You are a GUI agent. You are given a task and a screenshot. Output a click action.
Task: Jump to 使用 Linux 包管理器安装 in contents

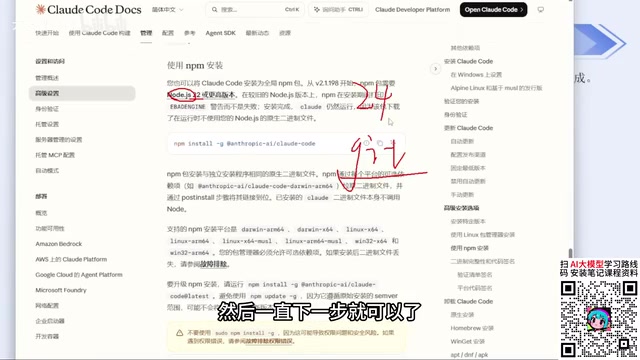click(x=482, y=235)
